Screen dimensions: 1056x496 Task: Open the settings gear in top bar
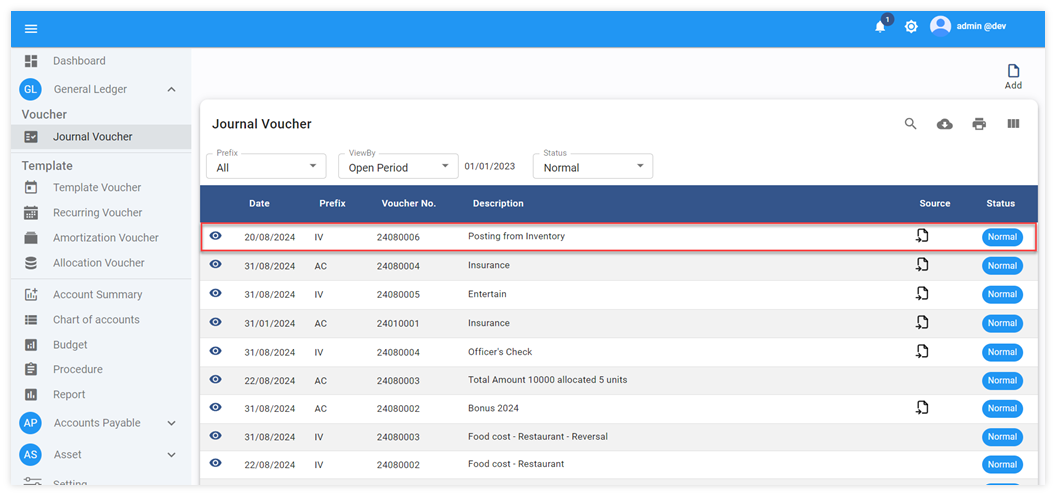[911, 27]
